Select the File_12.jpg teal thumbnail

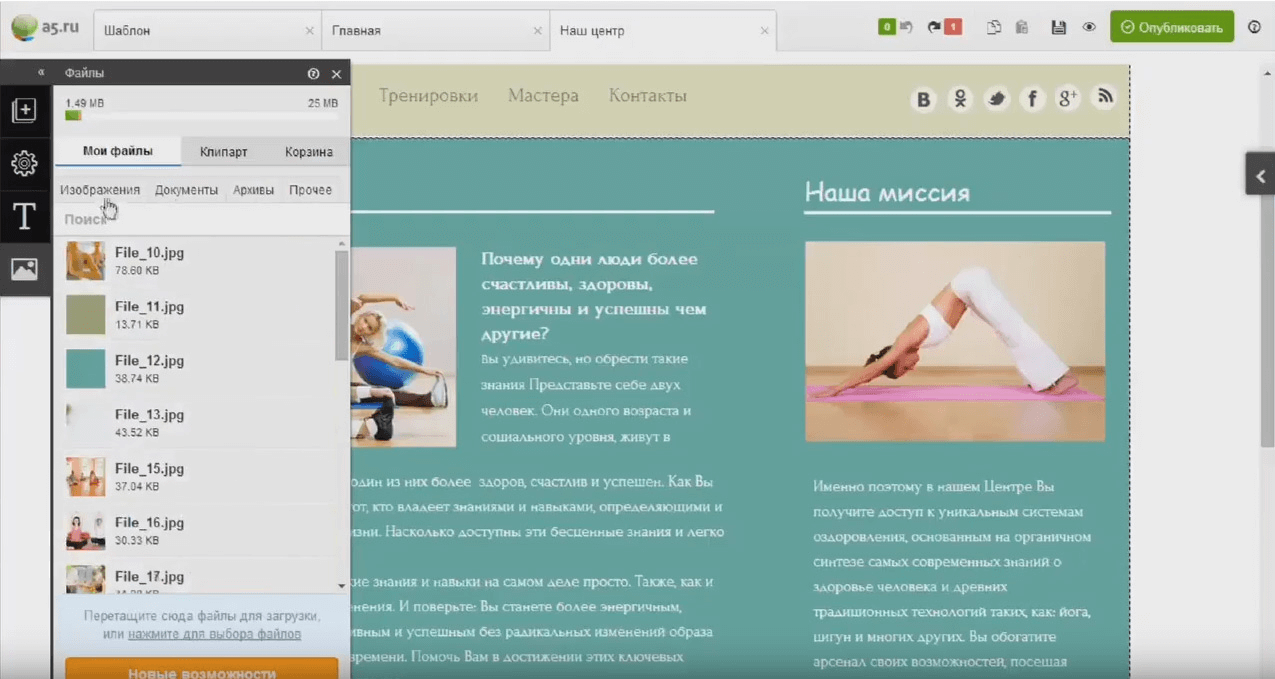point(85,368)
